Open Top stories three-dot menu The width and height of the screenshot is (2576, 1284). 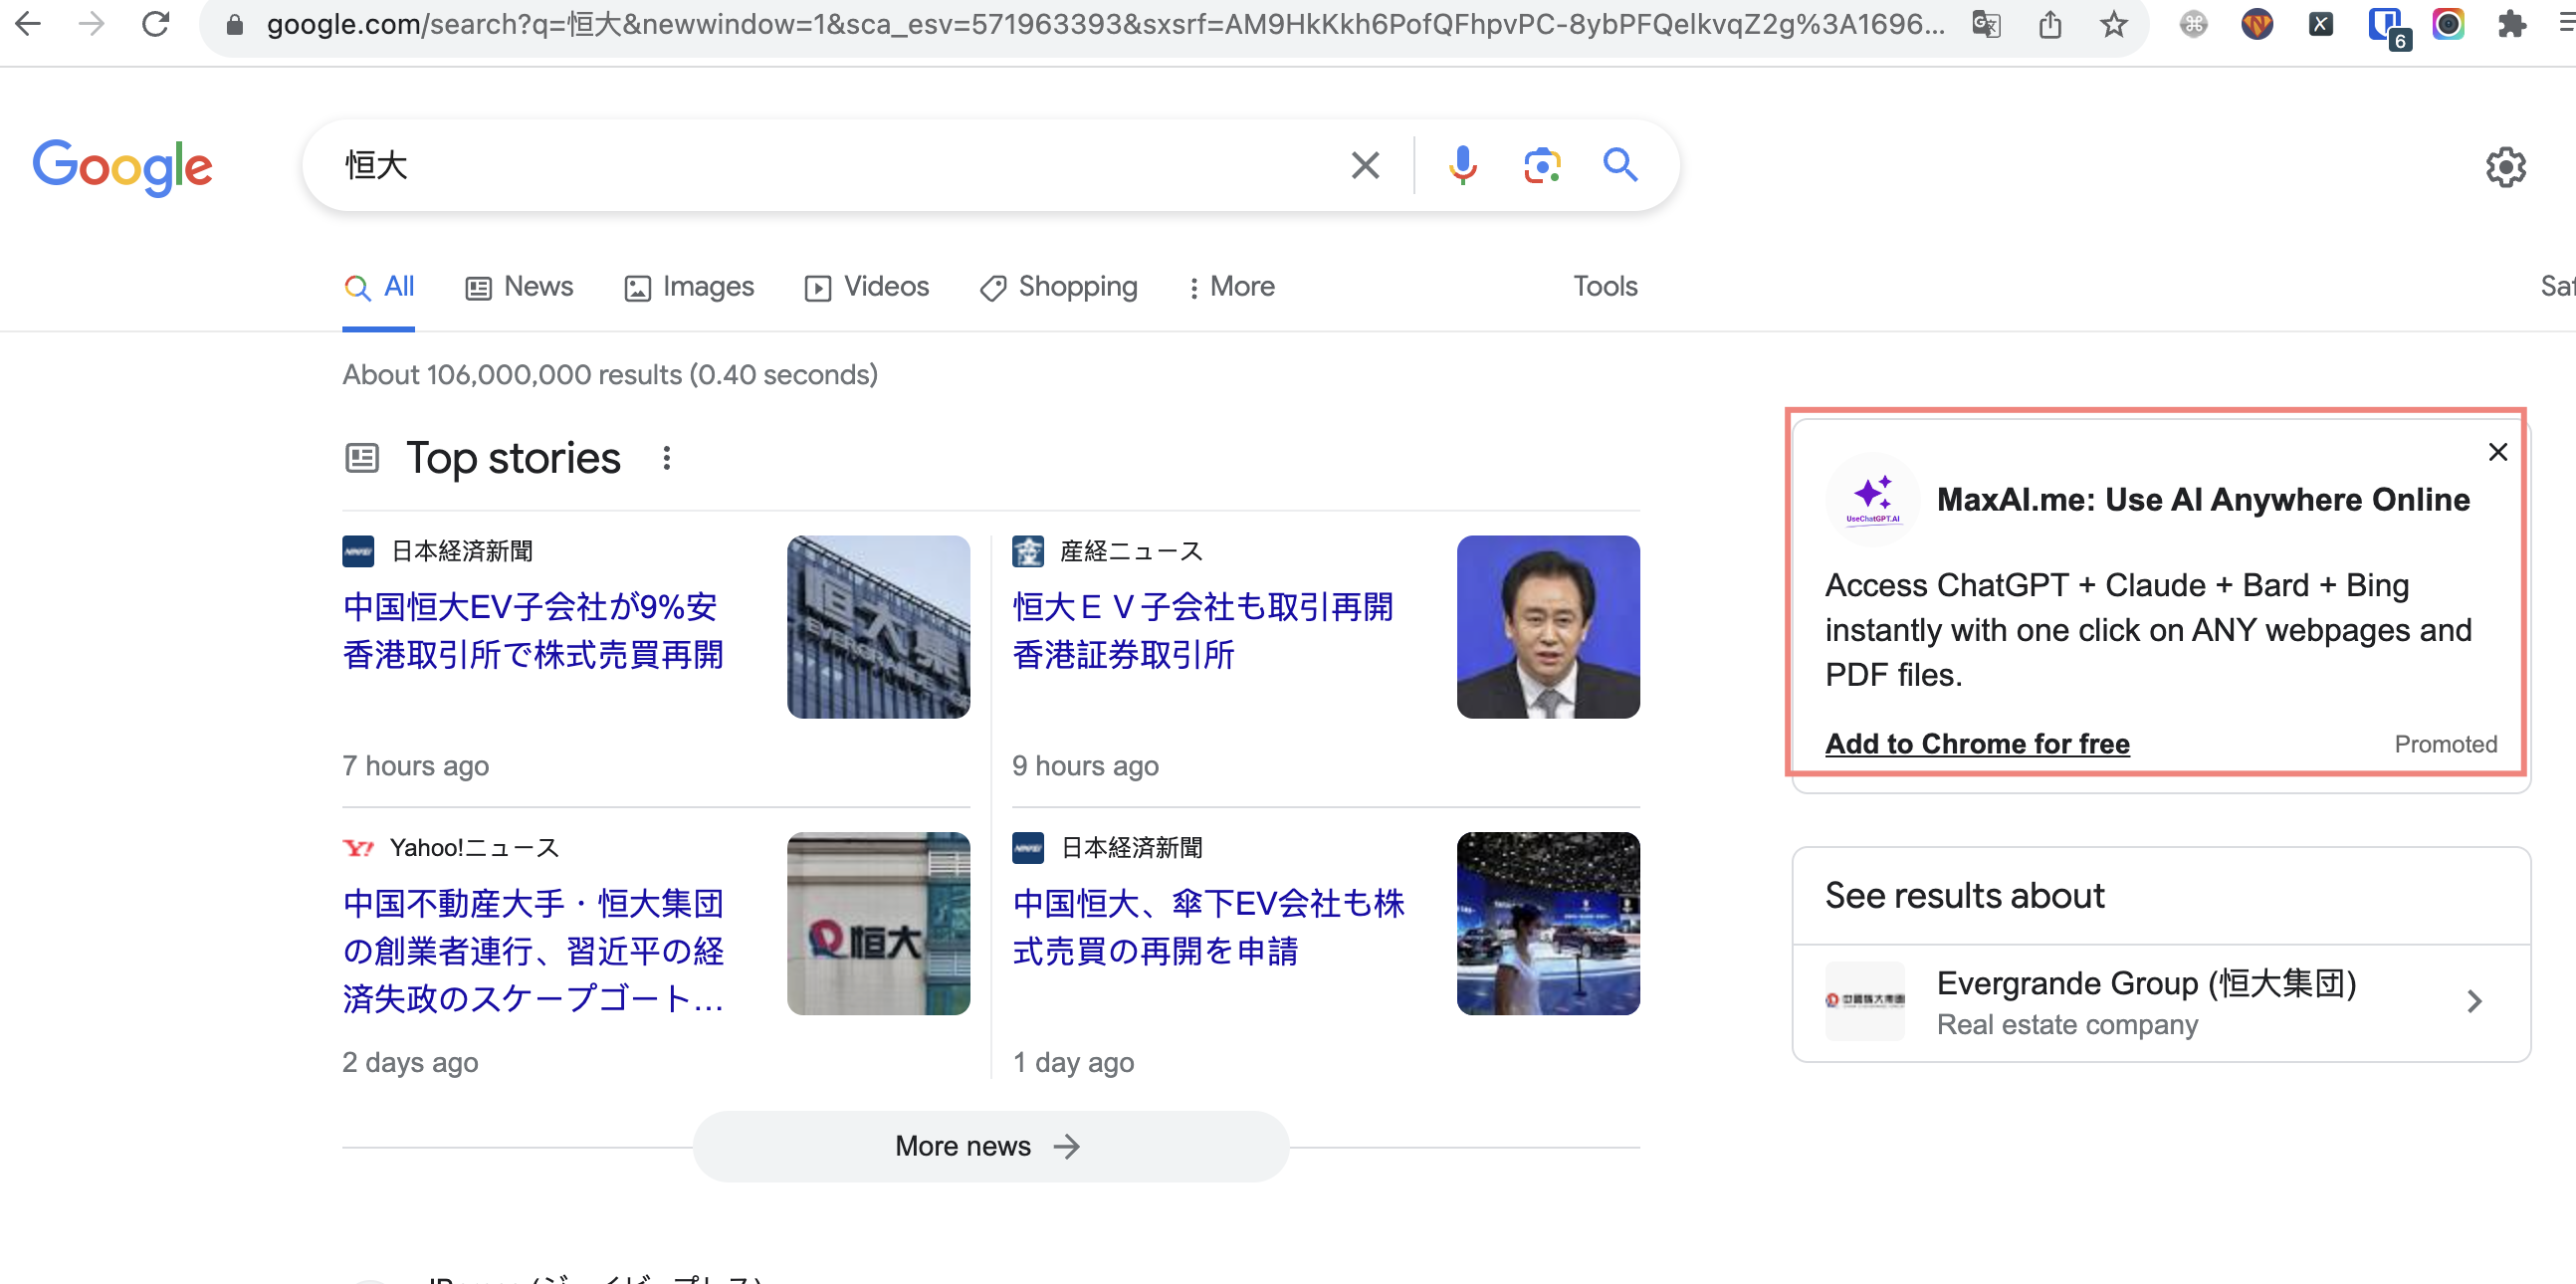tap(666, 458)
